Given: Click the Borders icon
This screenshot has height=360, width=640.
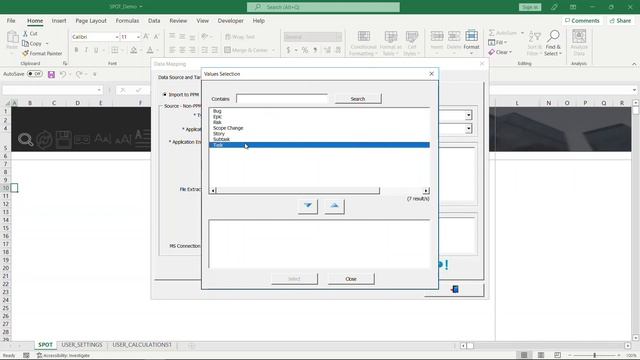Looking at the screenshot, I should 115,50.
